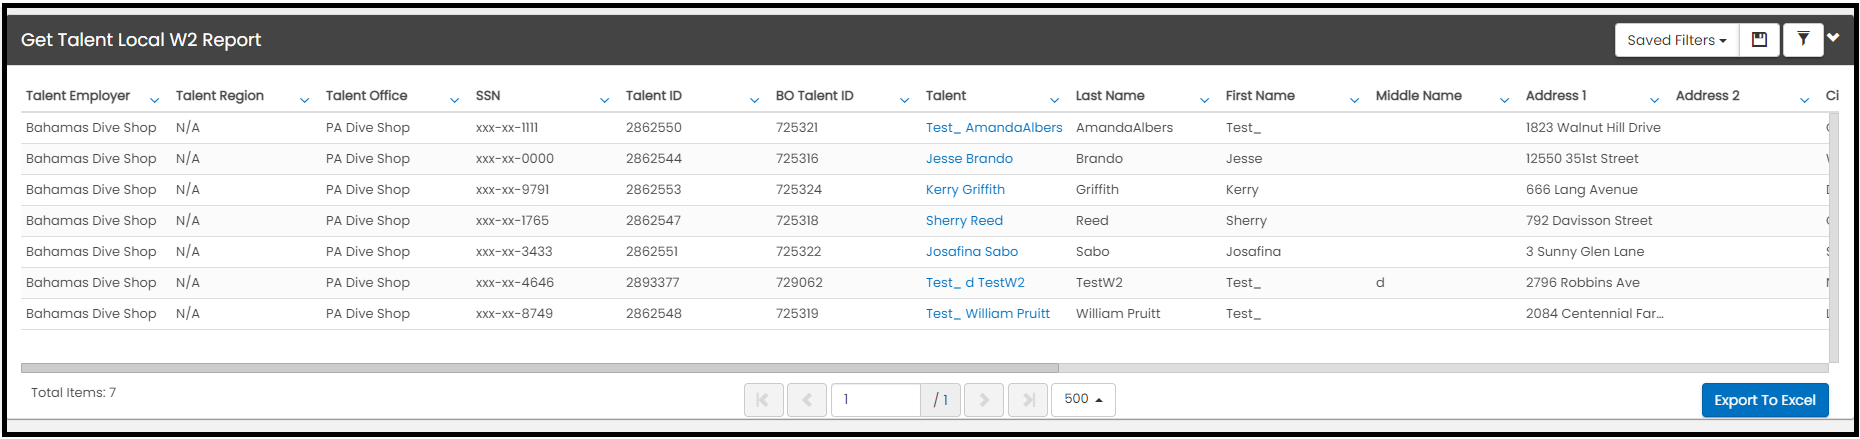Screen dimensions: 1860x439
Task: Select the BO Talent ID cell 725318
Action: [x=797, y=221]
